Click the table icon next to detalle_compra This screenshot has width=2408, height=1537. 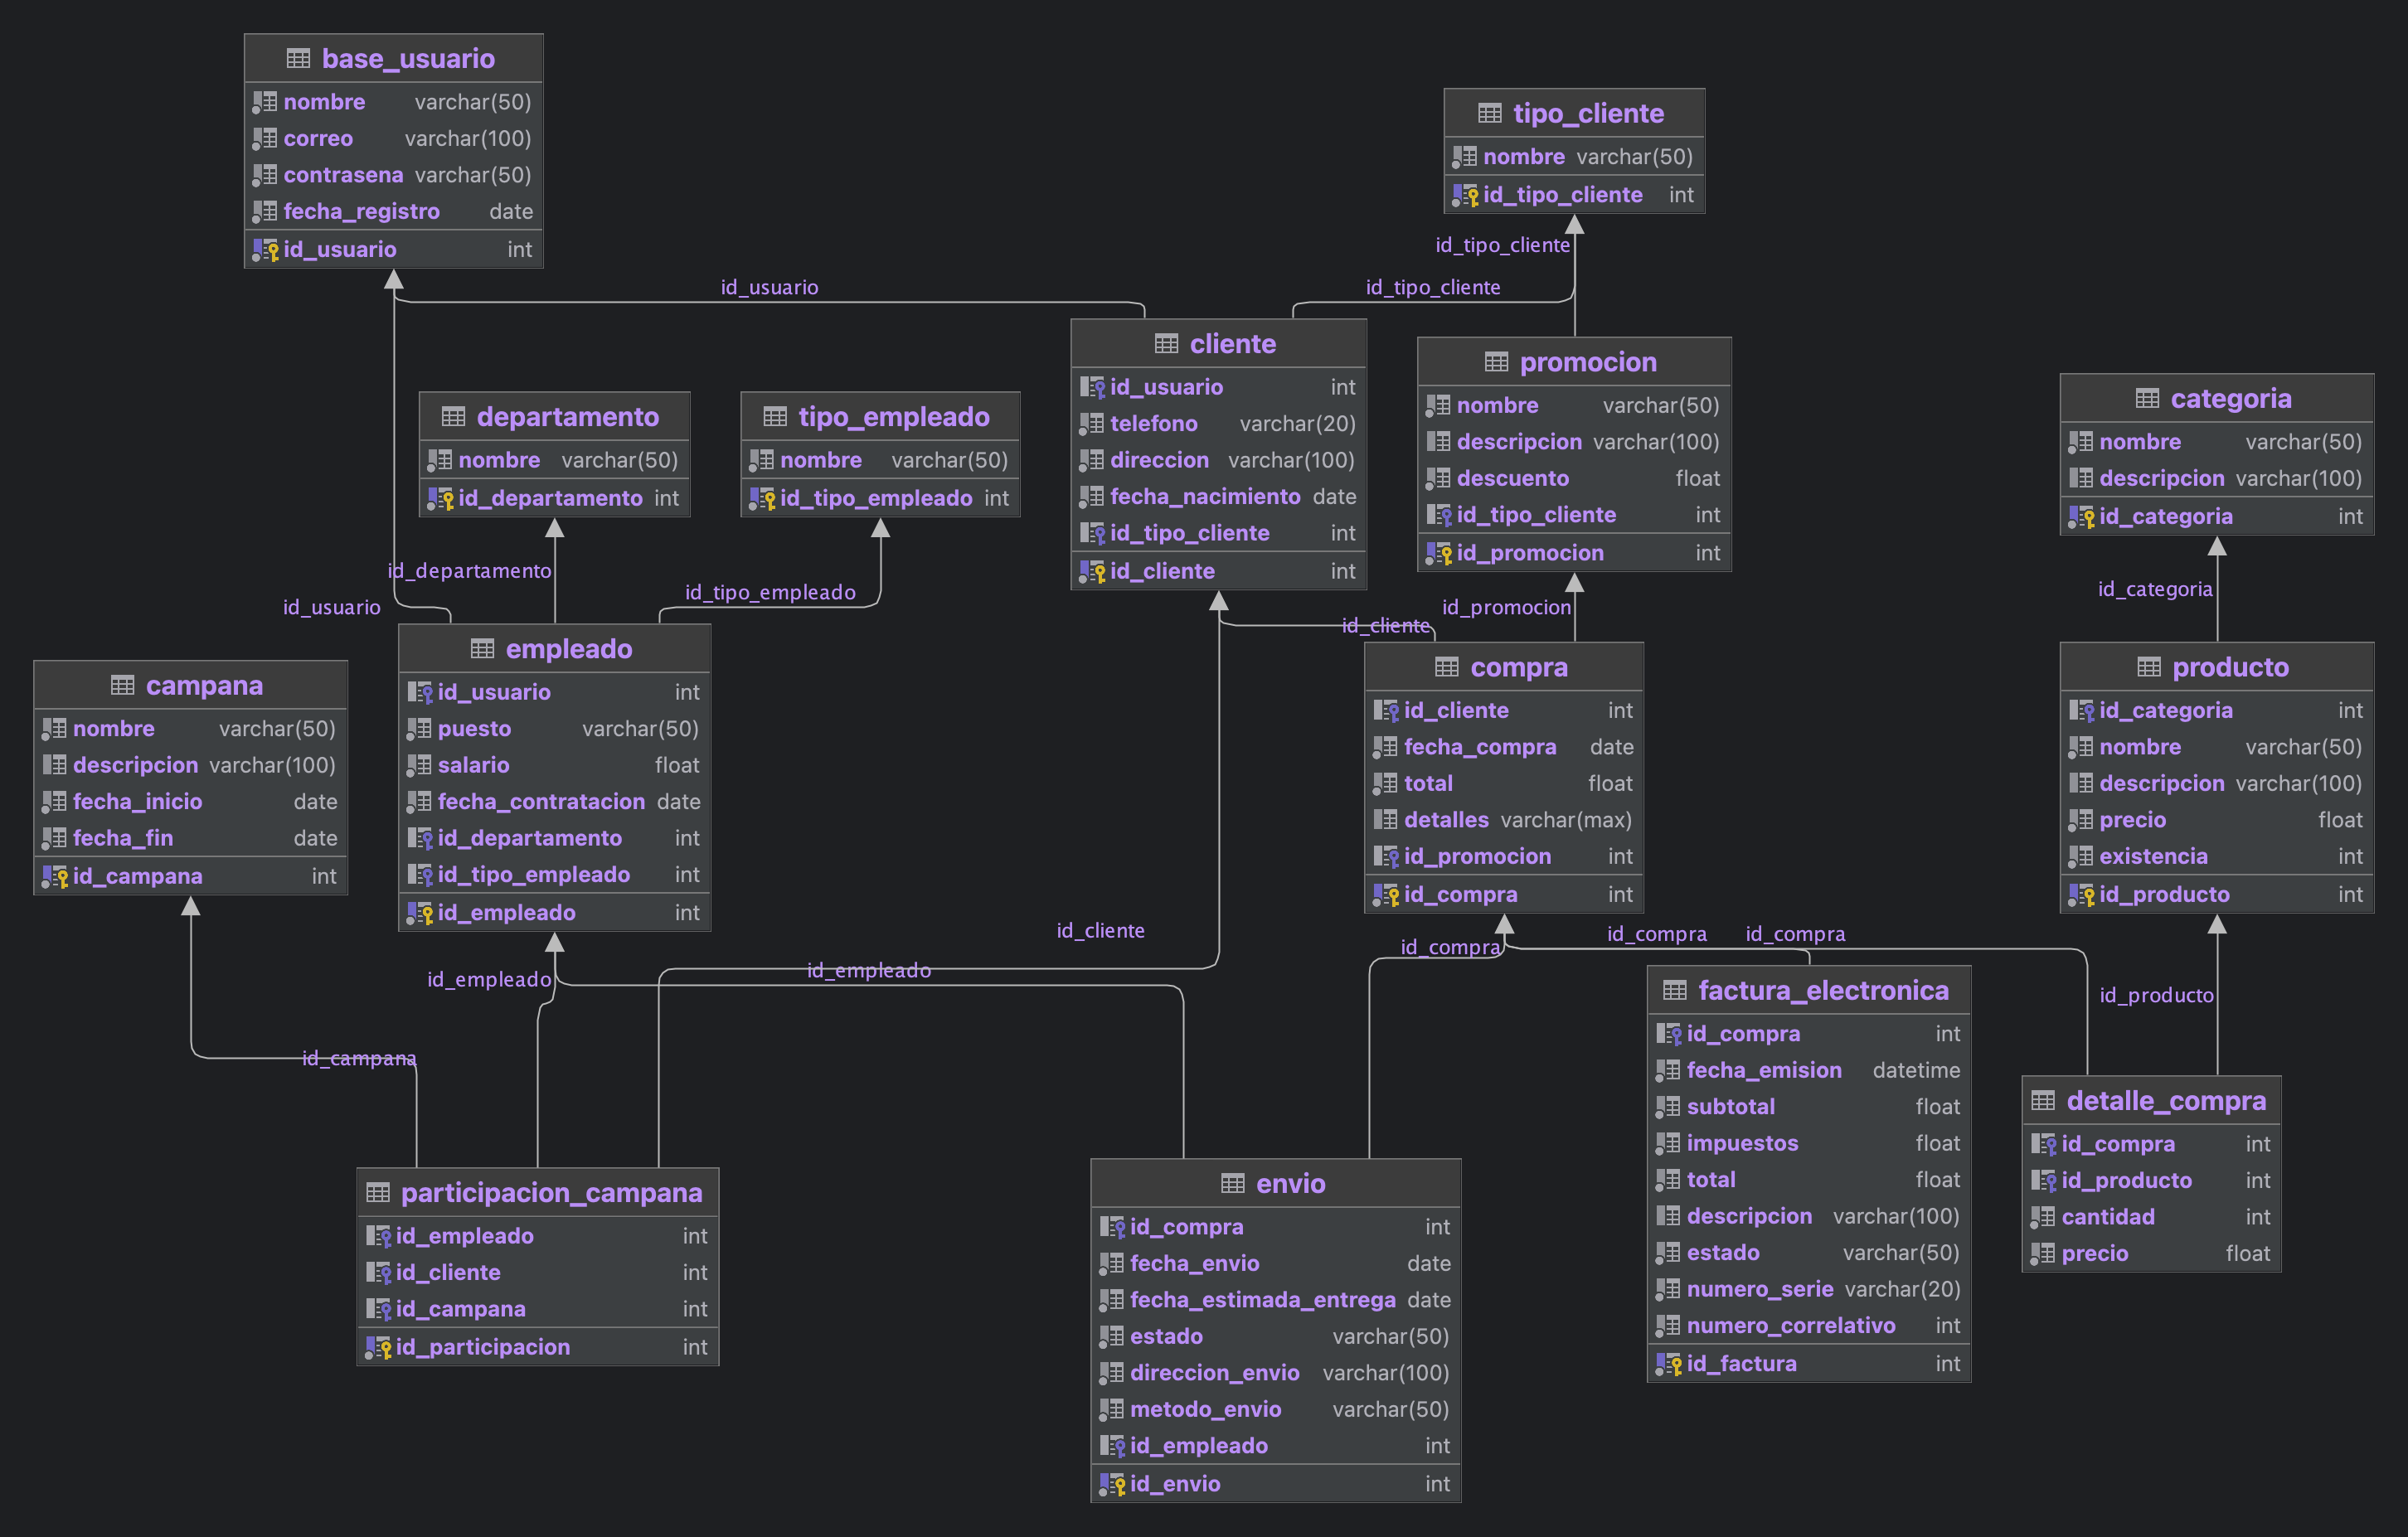tap(2043, 1101)
